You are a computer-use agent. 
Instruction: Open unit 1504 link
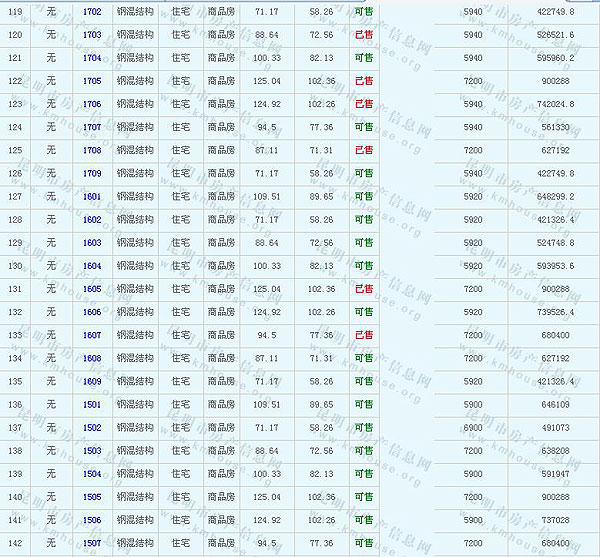(x=92, y=474)
